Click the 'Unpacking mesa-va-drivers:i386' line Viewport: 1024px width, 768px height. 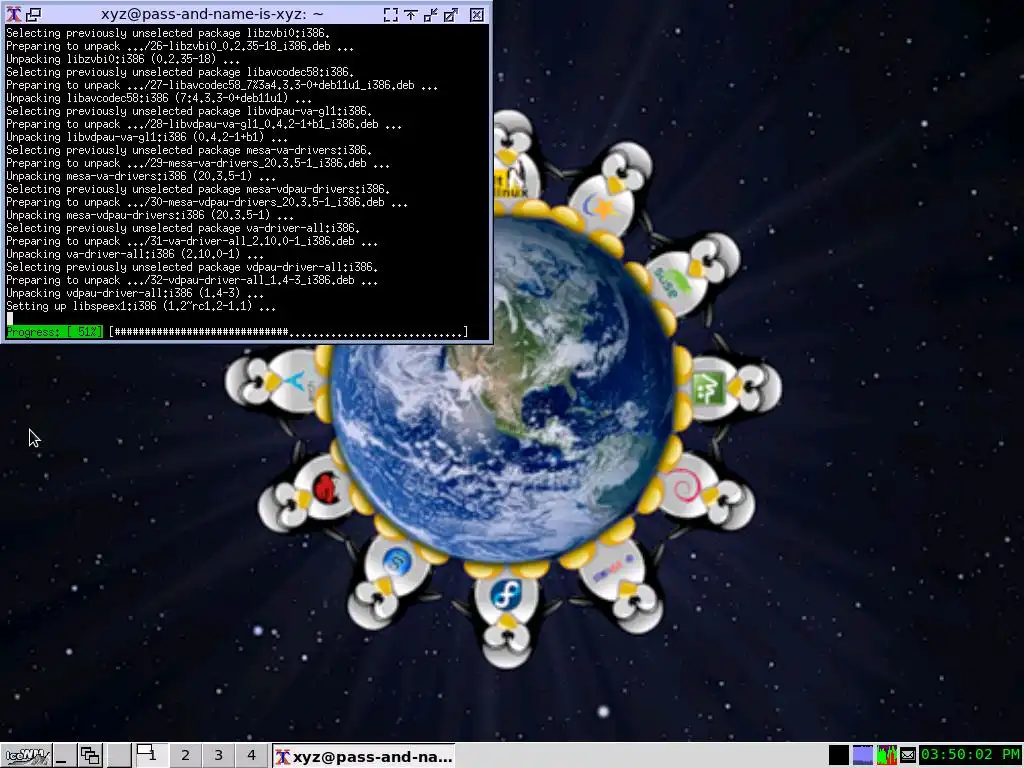point(140,176)
